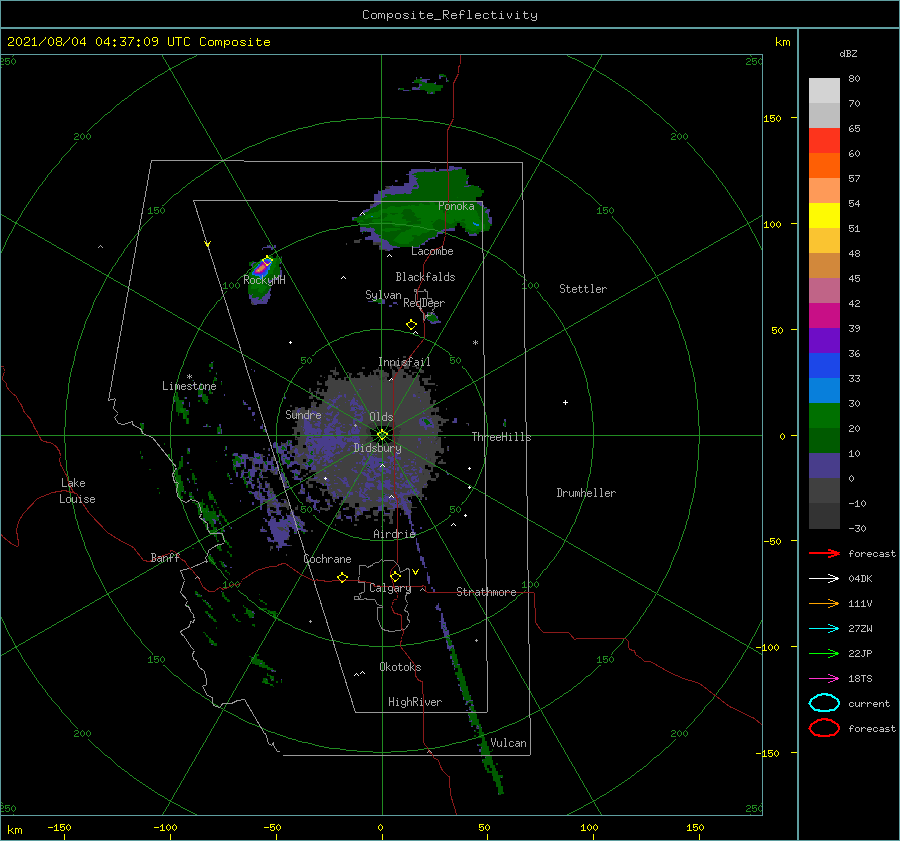The image size is (900, 841).
Task: Click the Strathmore city label
Action: pyautogui.click(x=486, y=592)
